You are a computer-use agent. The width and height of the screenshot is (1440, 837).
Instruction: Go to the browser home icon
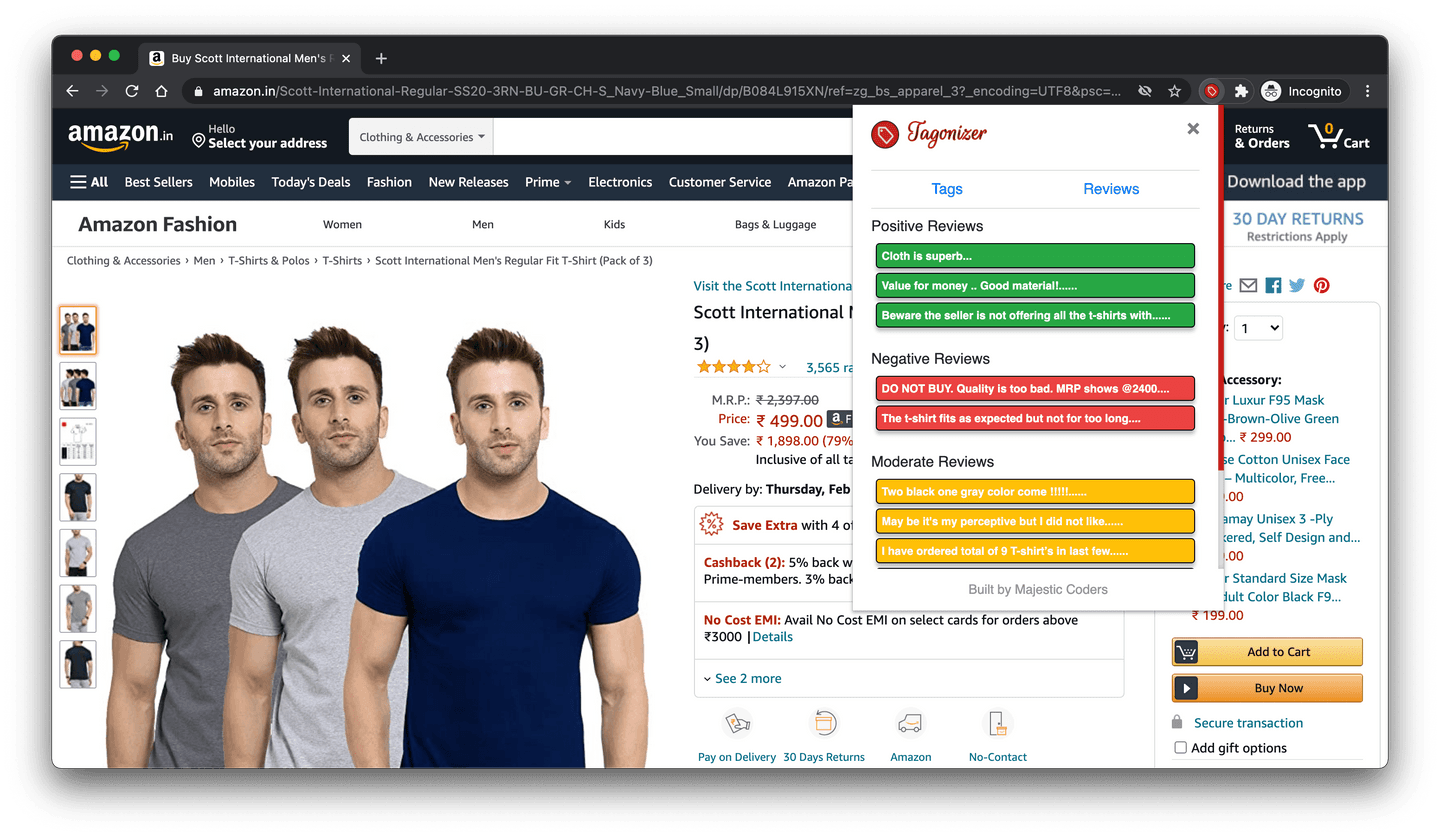click(x=161, y=91)
